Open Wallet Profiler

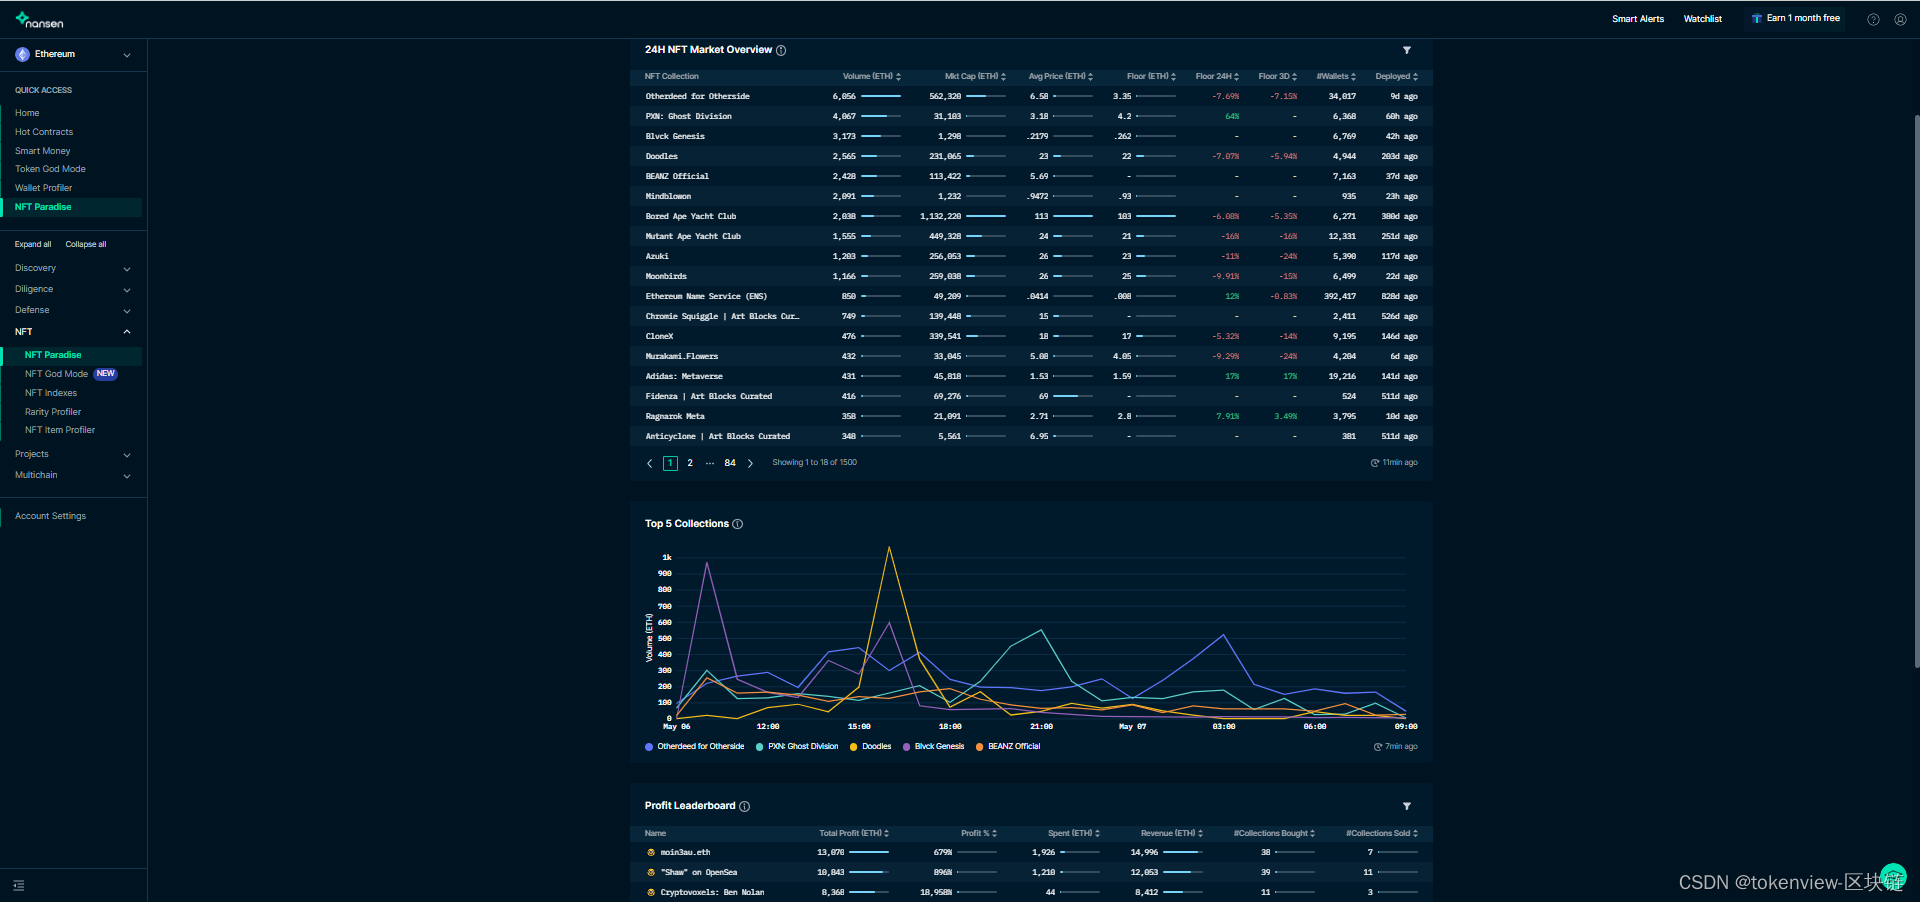coord(43,188)
